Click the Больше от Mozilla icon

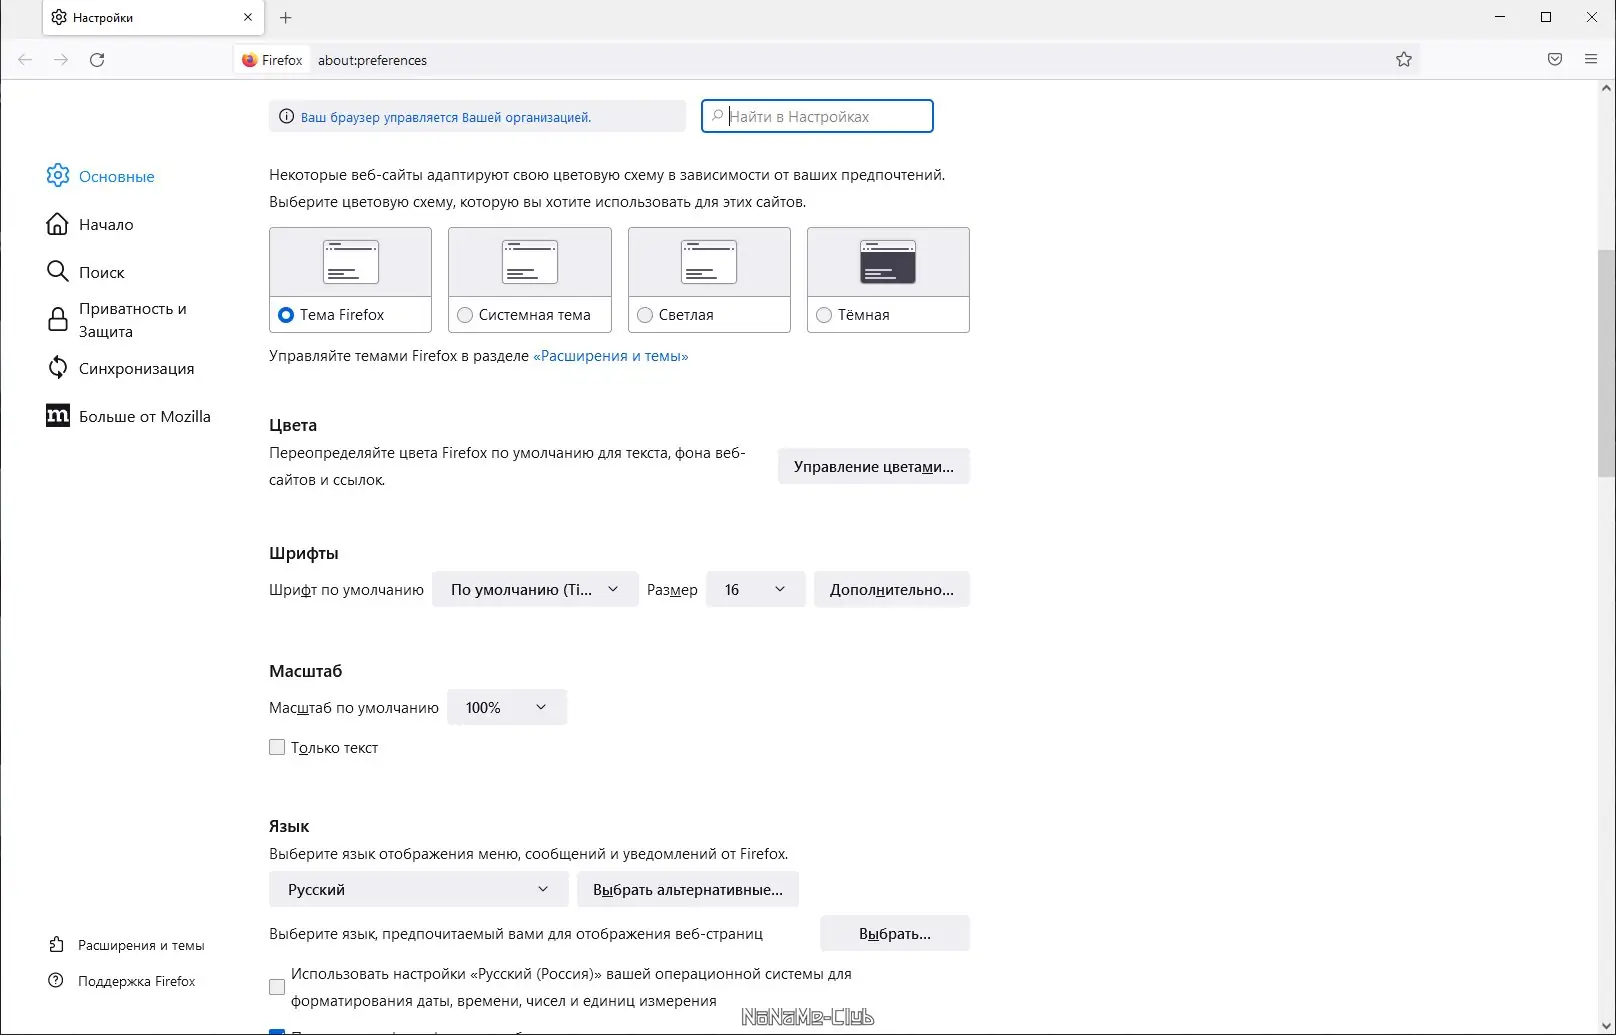(x=58, y=416)
